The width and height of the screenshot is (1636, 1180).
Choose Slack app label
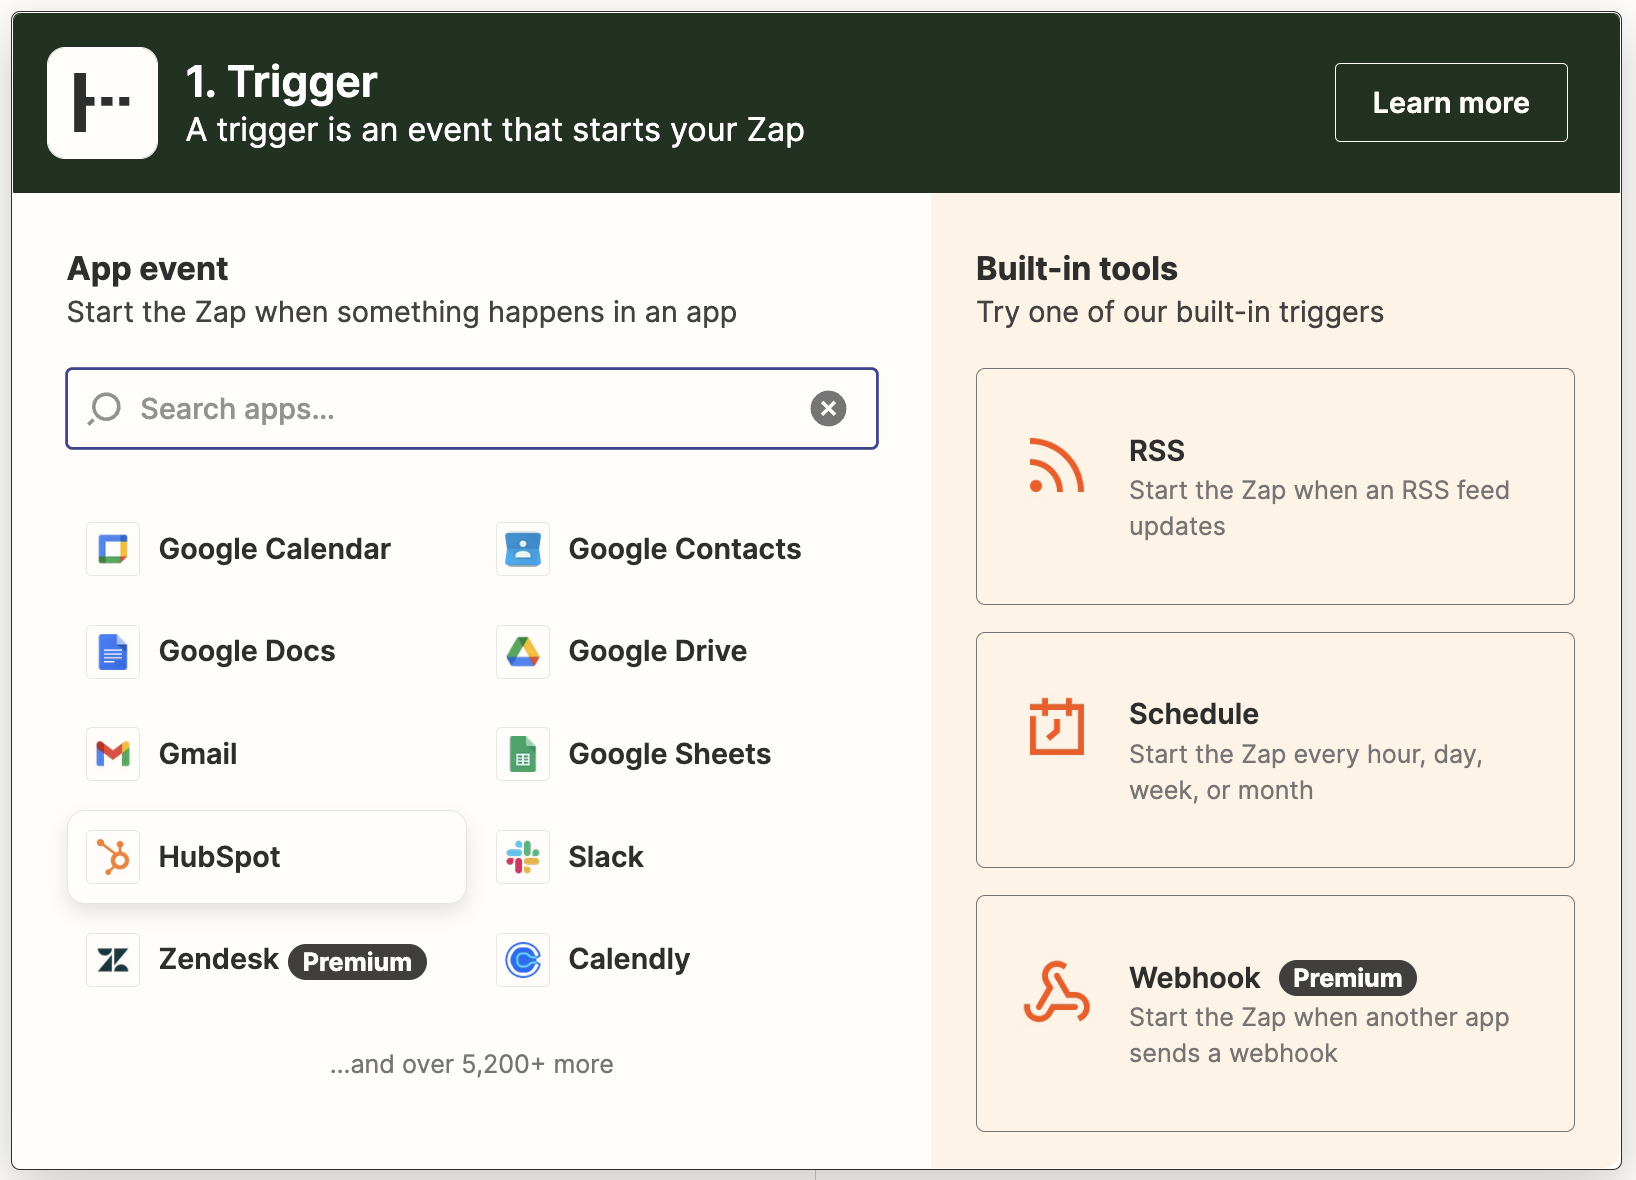606,857
